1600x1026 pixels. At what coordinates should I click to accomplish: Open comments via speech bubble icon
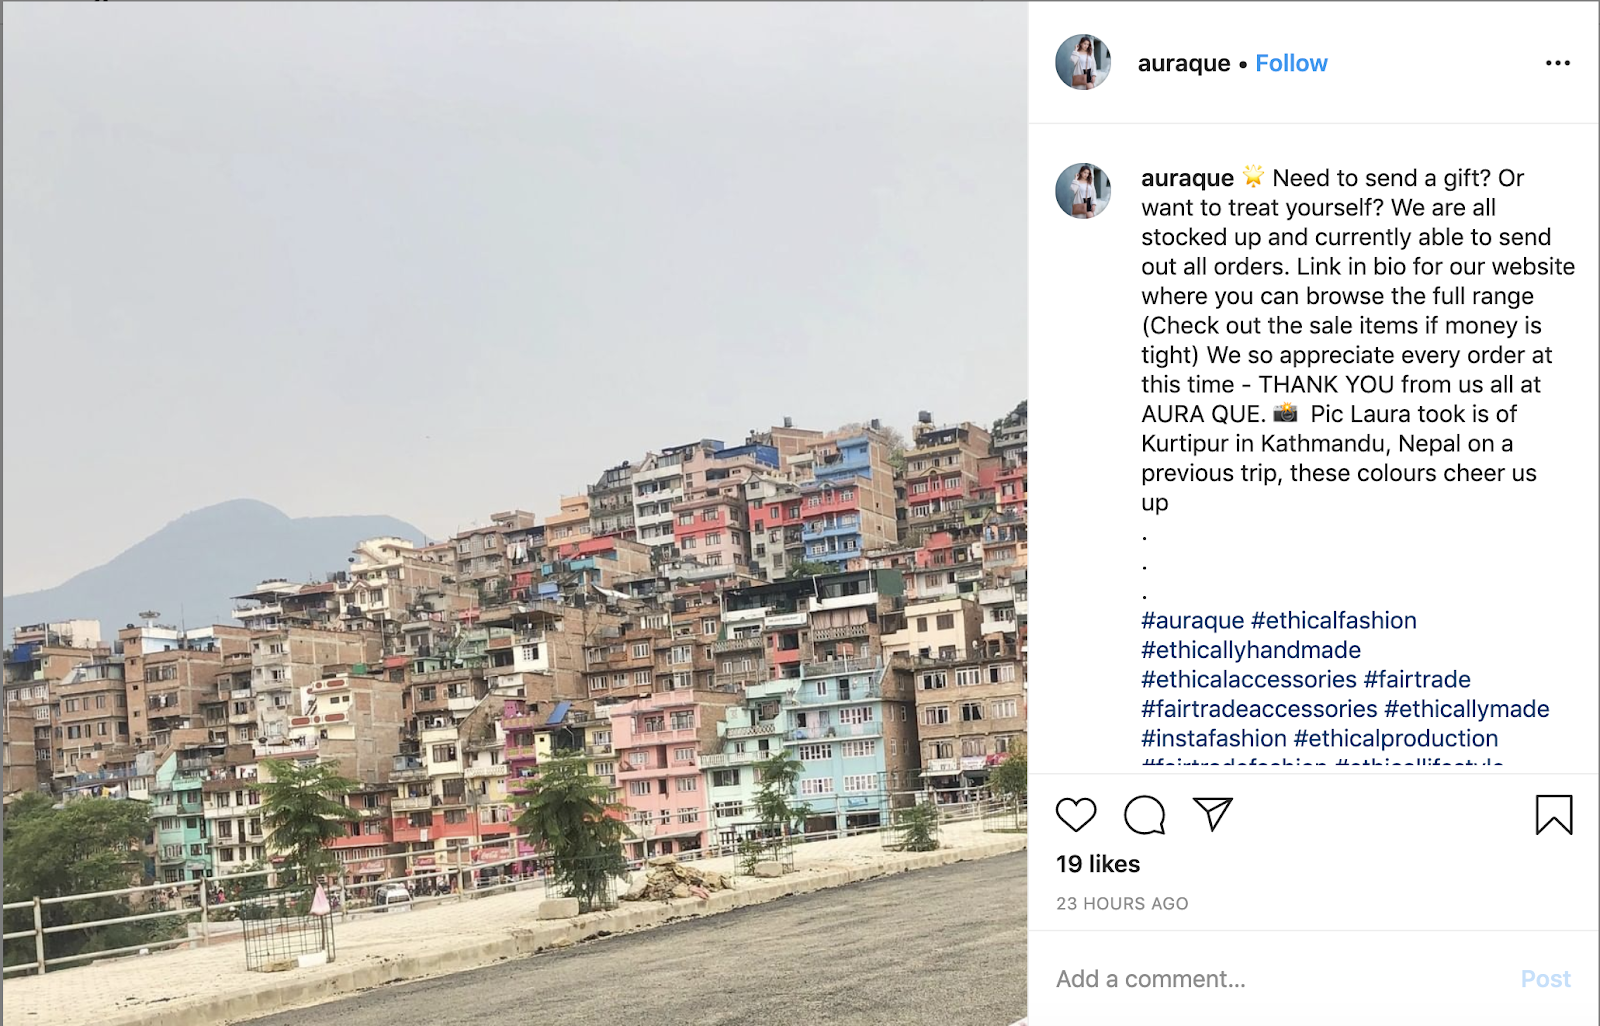(1144, 815)
